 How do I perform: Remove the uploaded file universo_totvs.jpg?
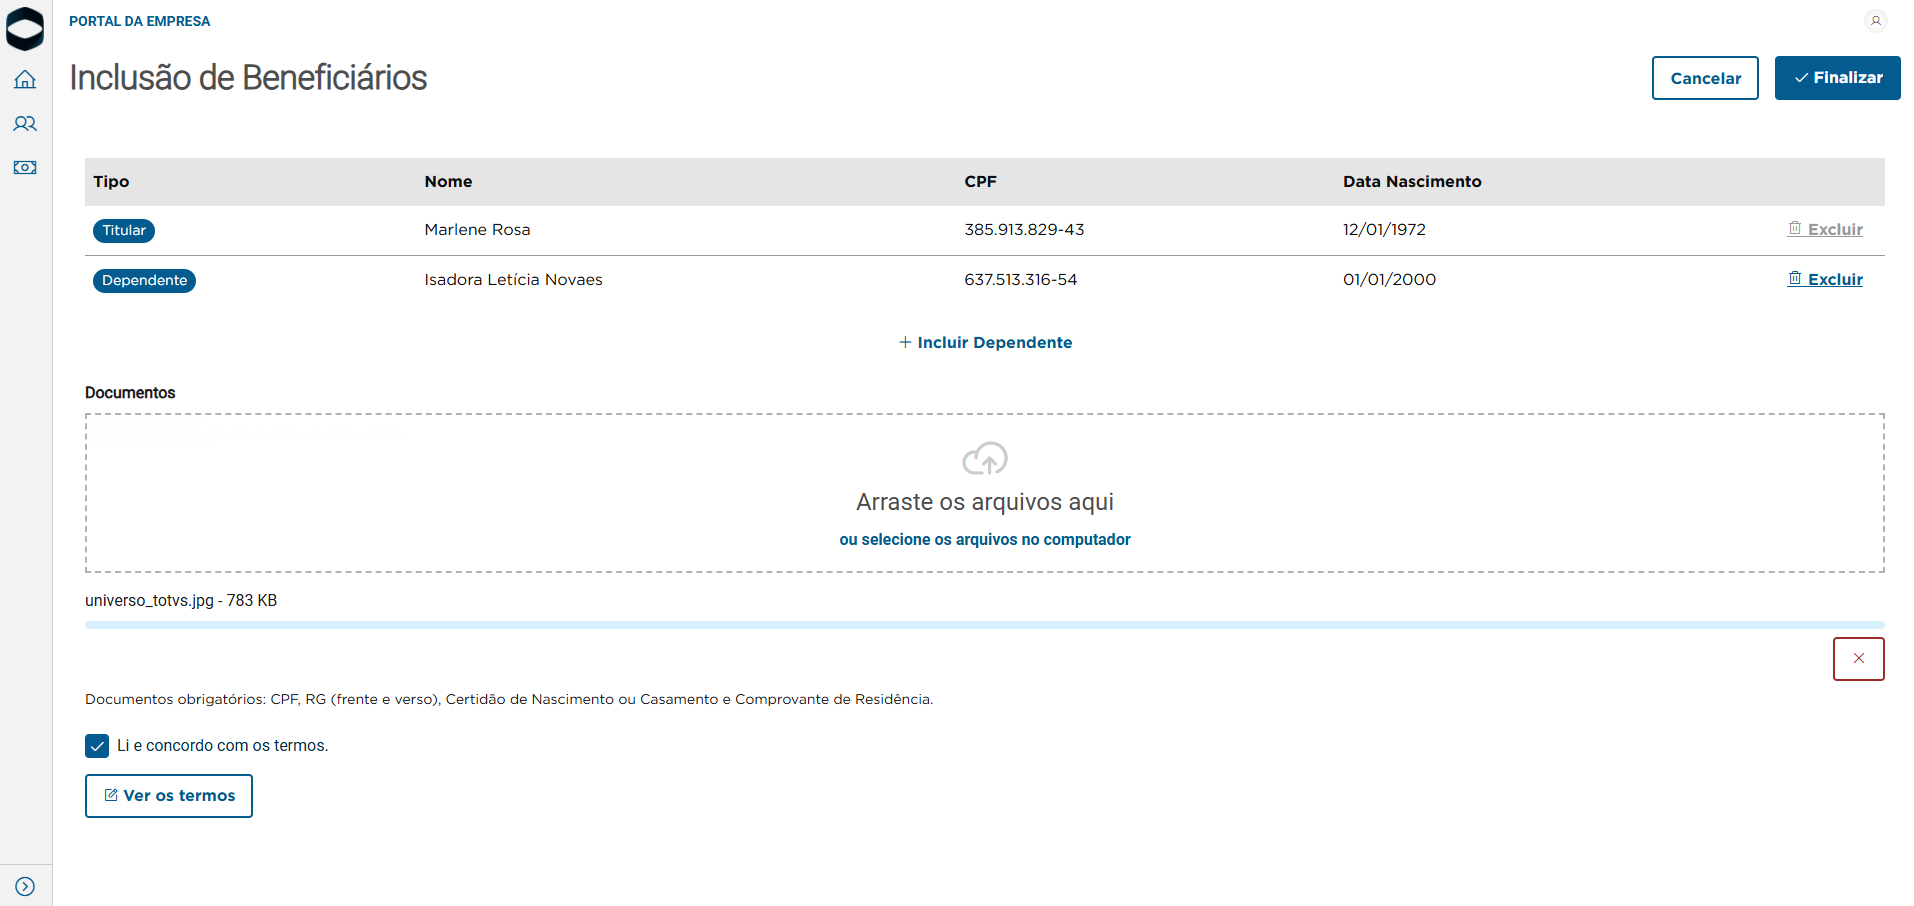pos(1858,659)
